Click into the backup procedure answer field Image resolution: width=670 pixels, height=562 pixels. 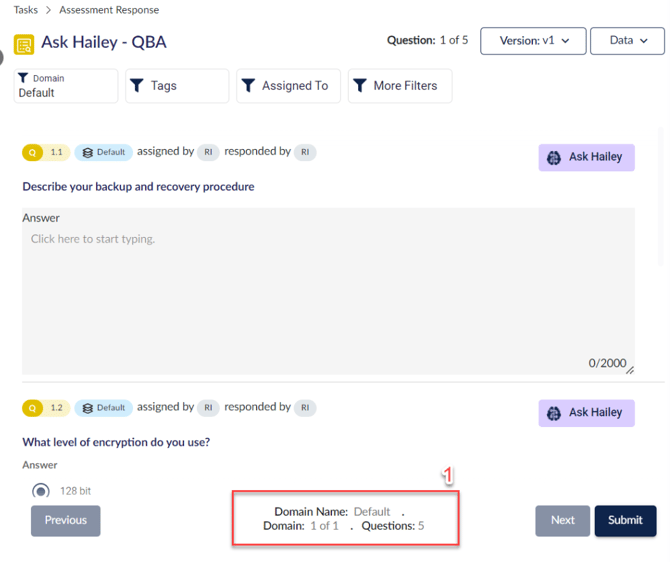click(x=328, y=290)
